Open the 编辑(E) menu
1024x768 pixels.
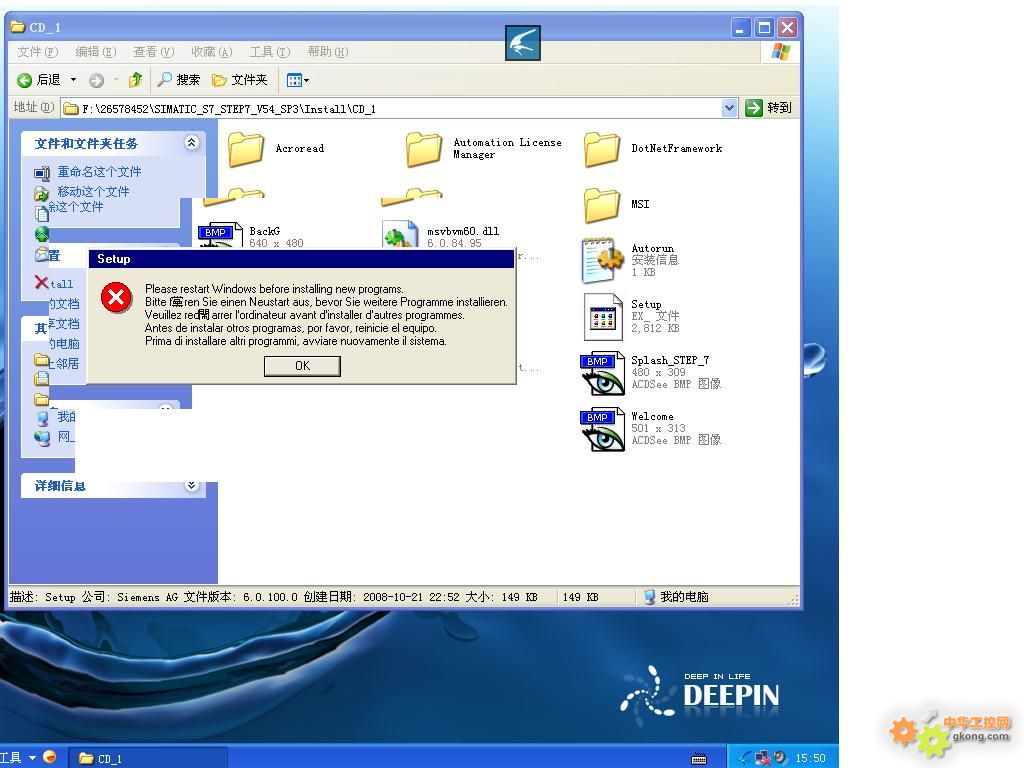pyautogui.click(x=95, y=52)
